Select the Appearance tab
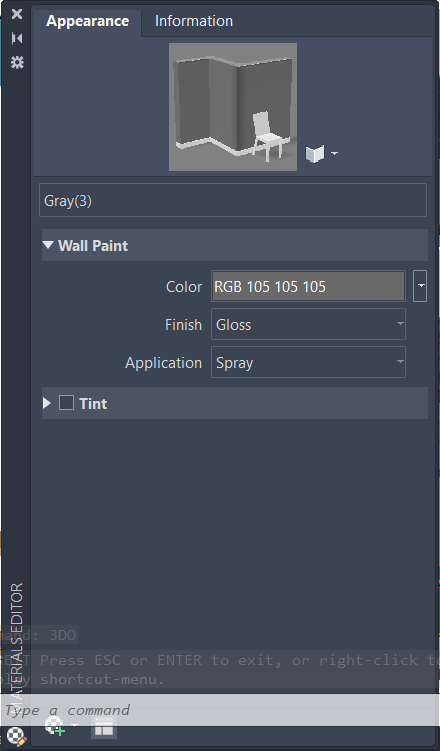Screen dimensions: 440x751 [88, 21]
